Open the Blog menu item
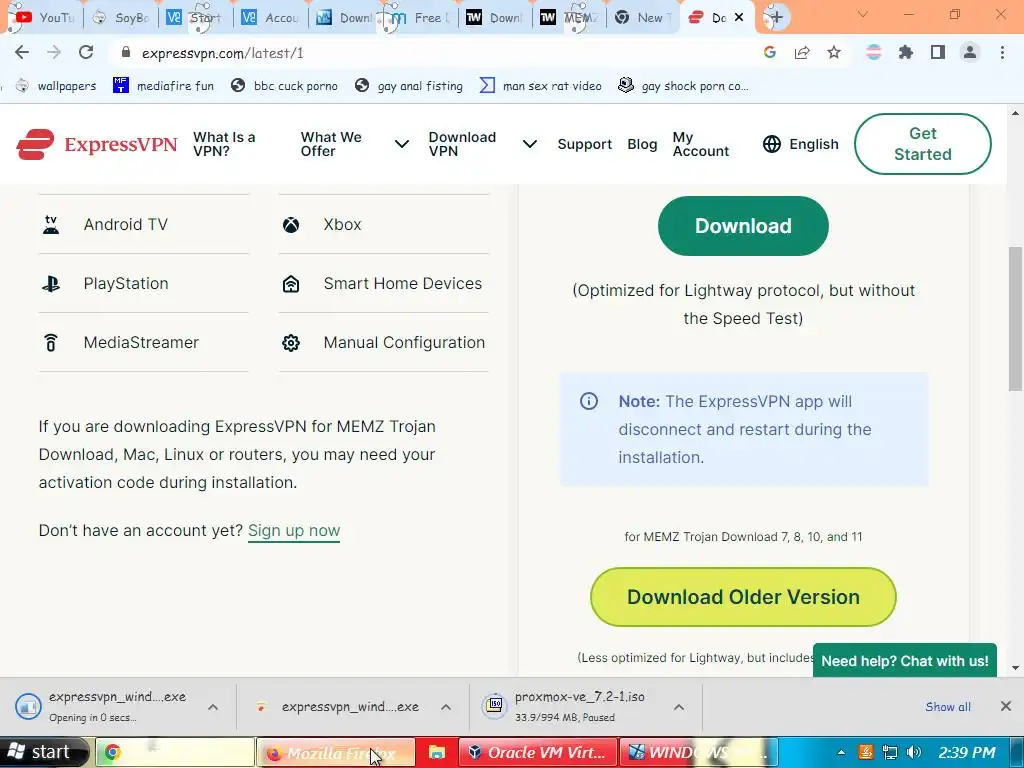1024x768 pixels. pos(642,144)
